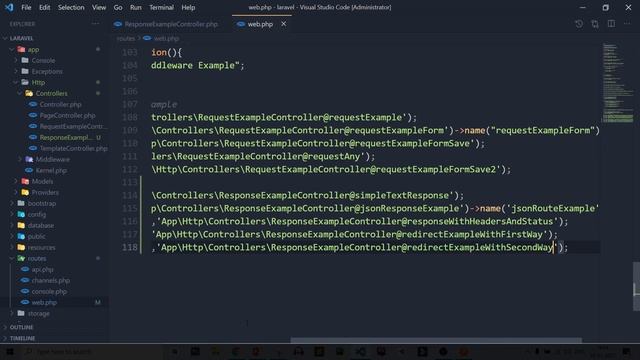640x360 pixels.
Task: Open the Edit menu
Action: coord(44,7)
